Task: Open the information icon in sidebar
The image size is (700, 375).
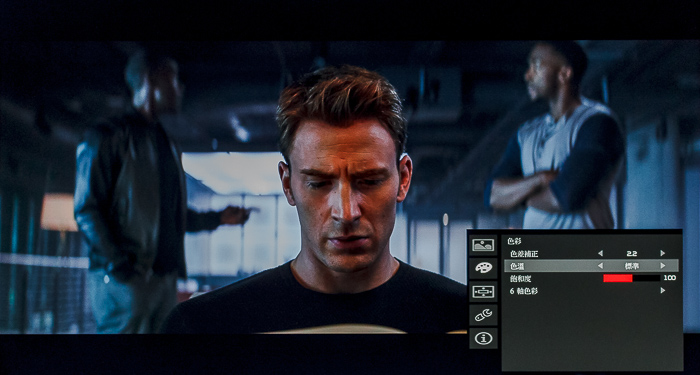Action: click(483, 338)
